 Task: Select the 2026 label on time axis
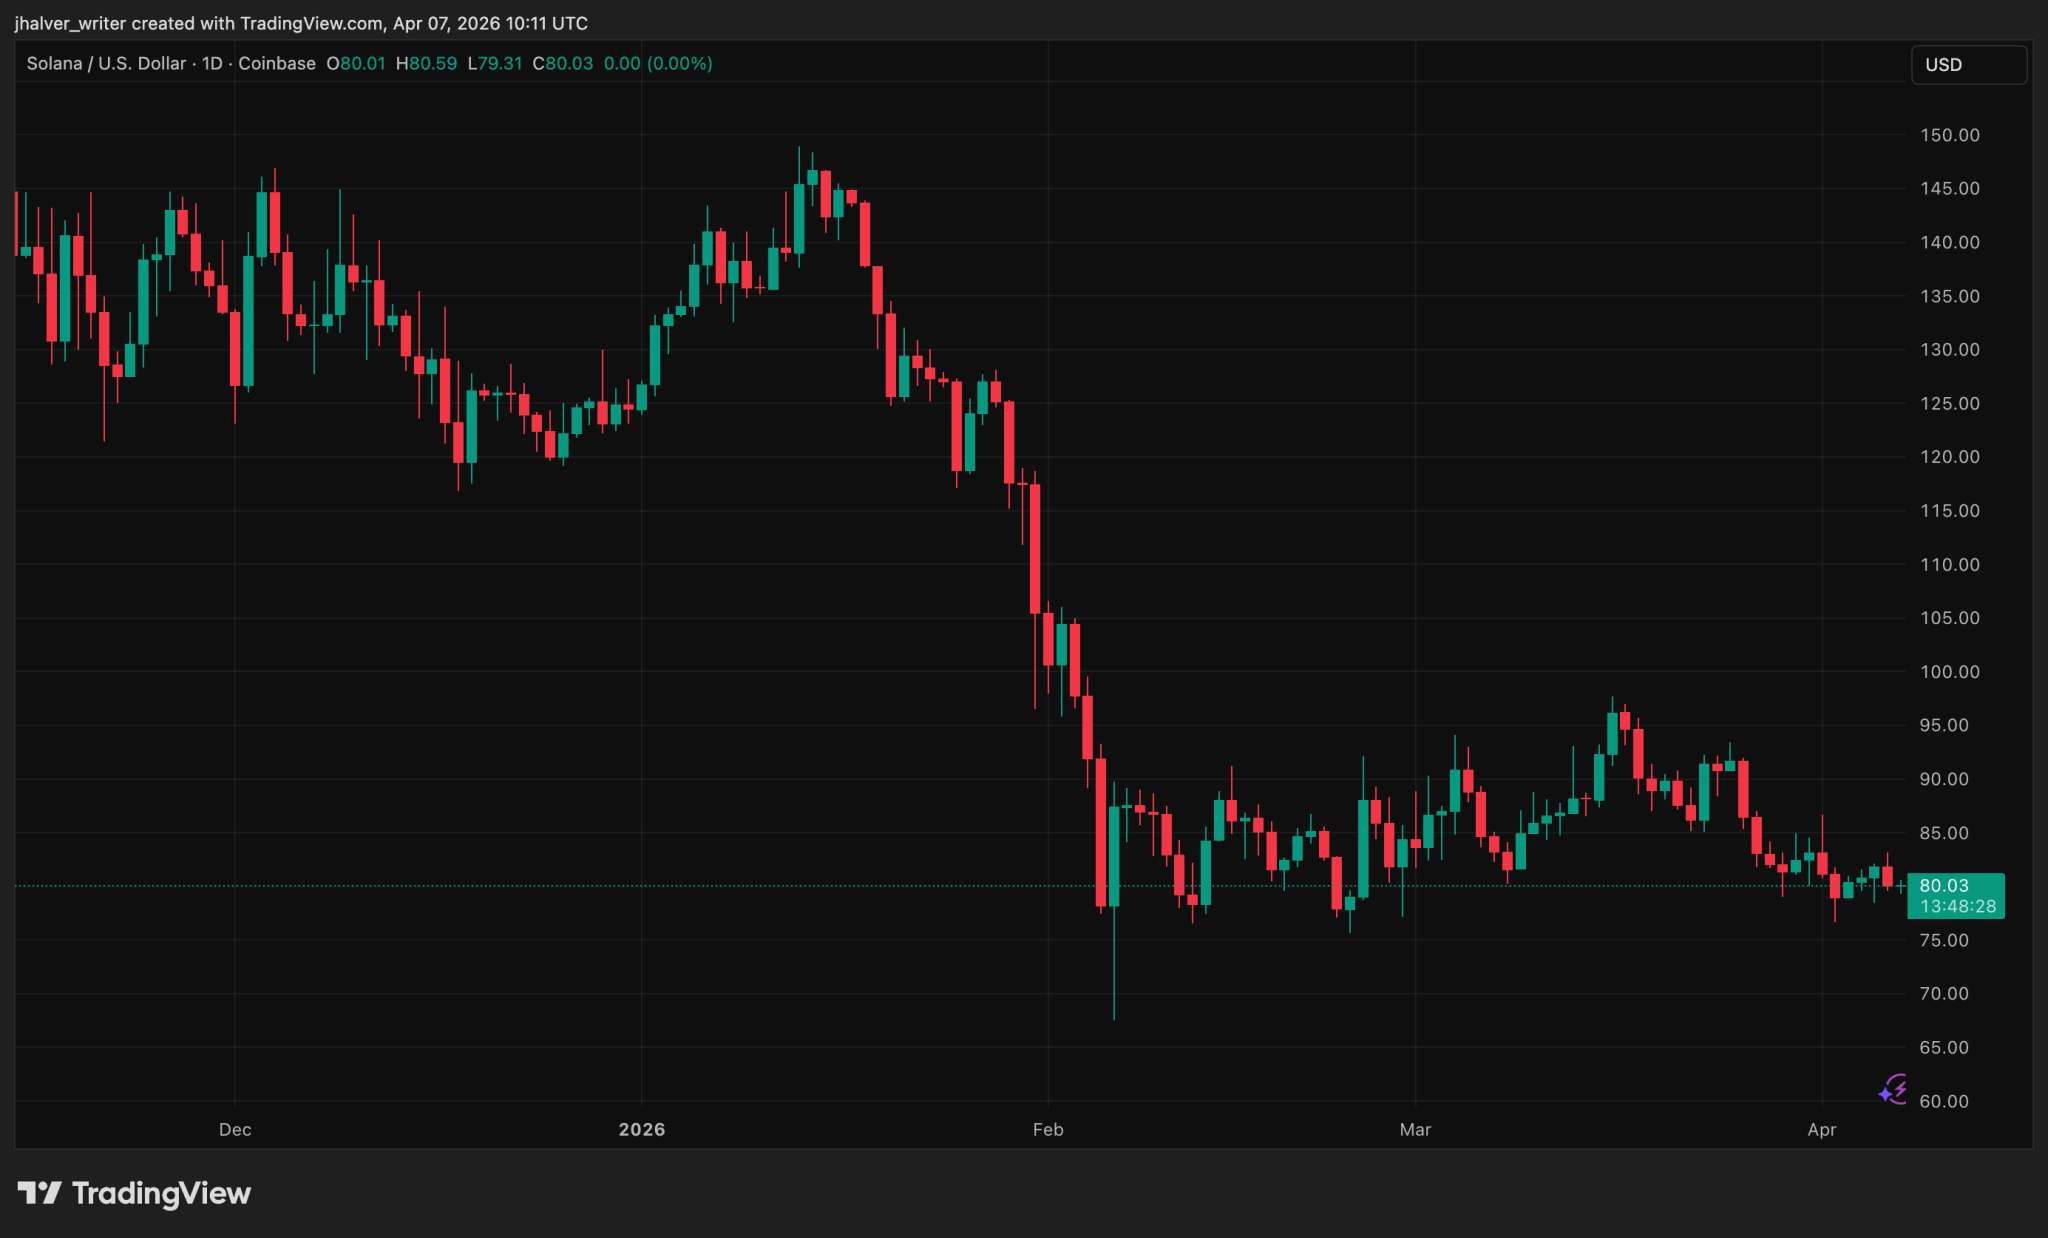[x=641, y=1129]
